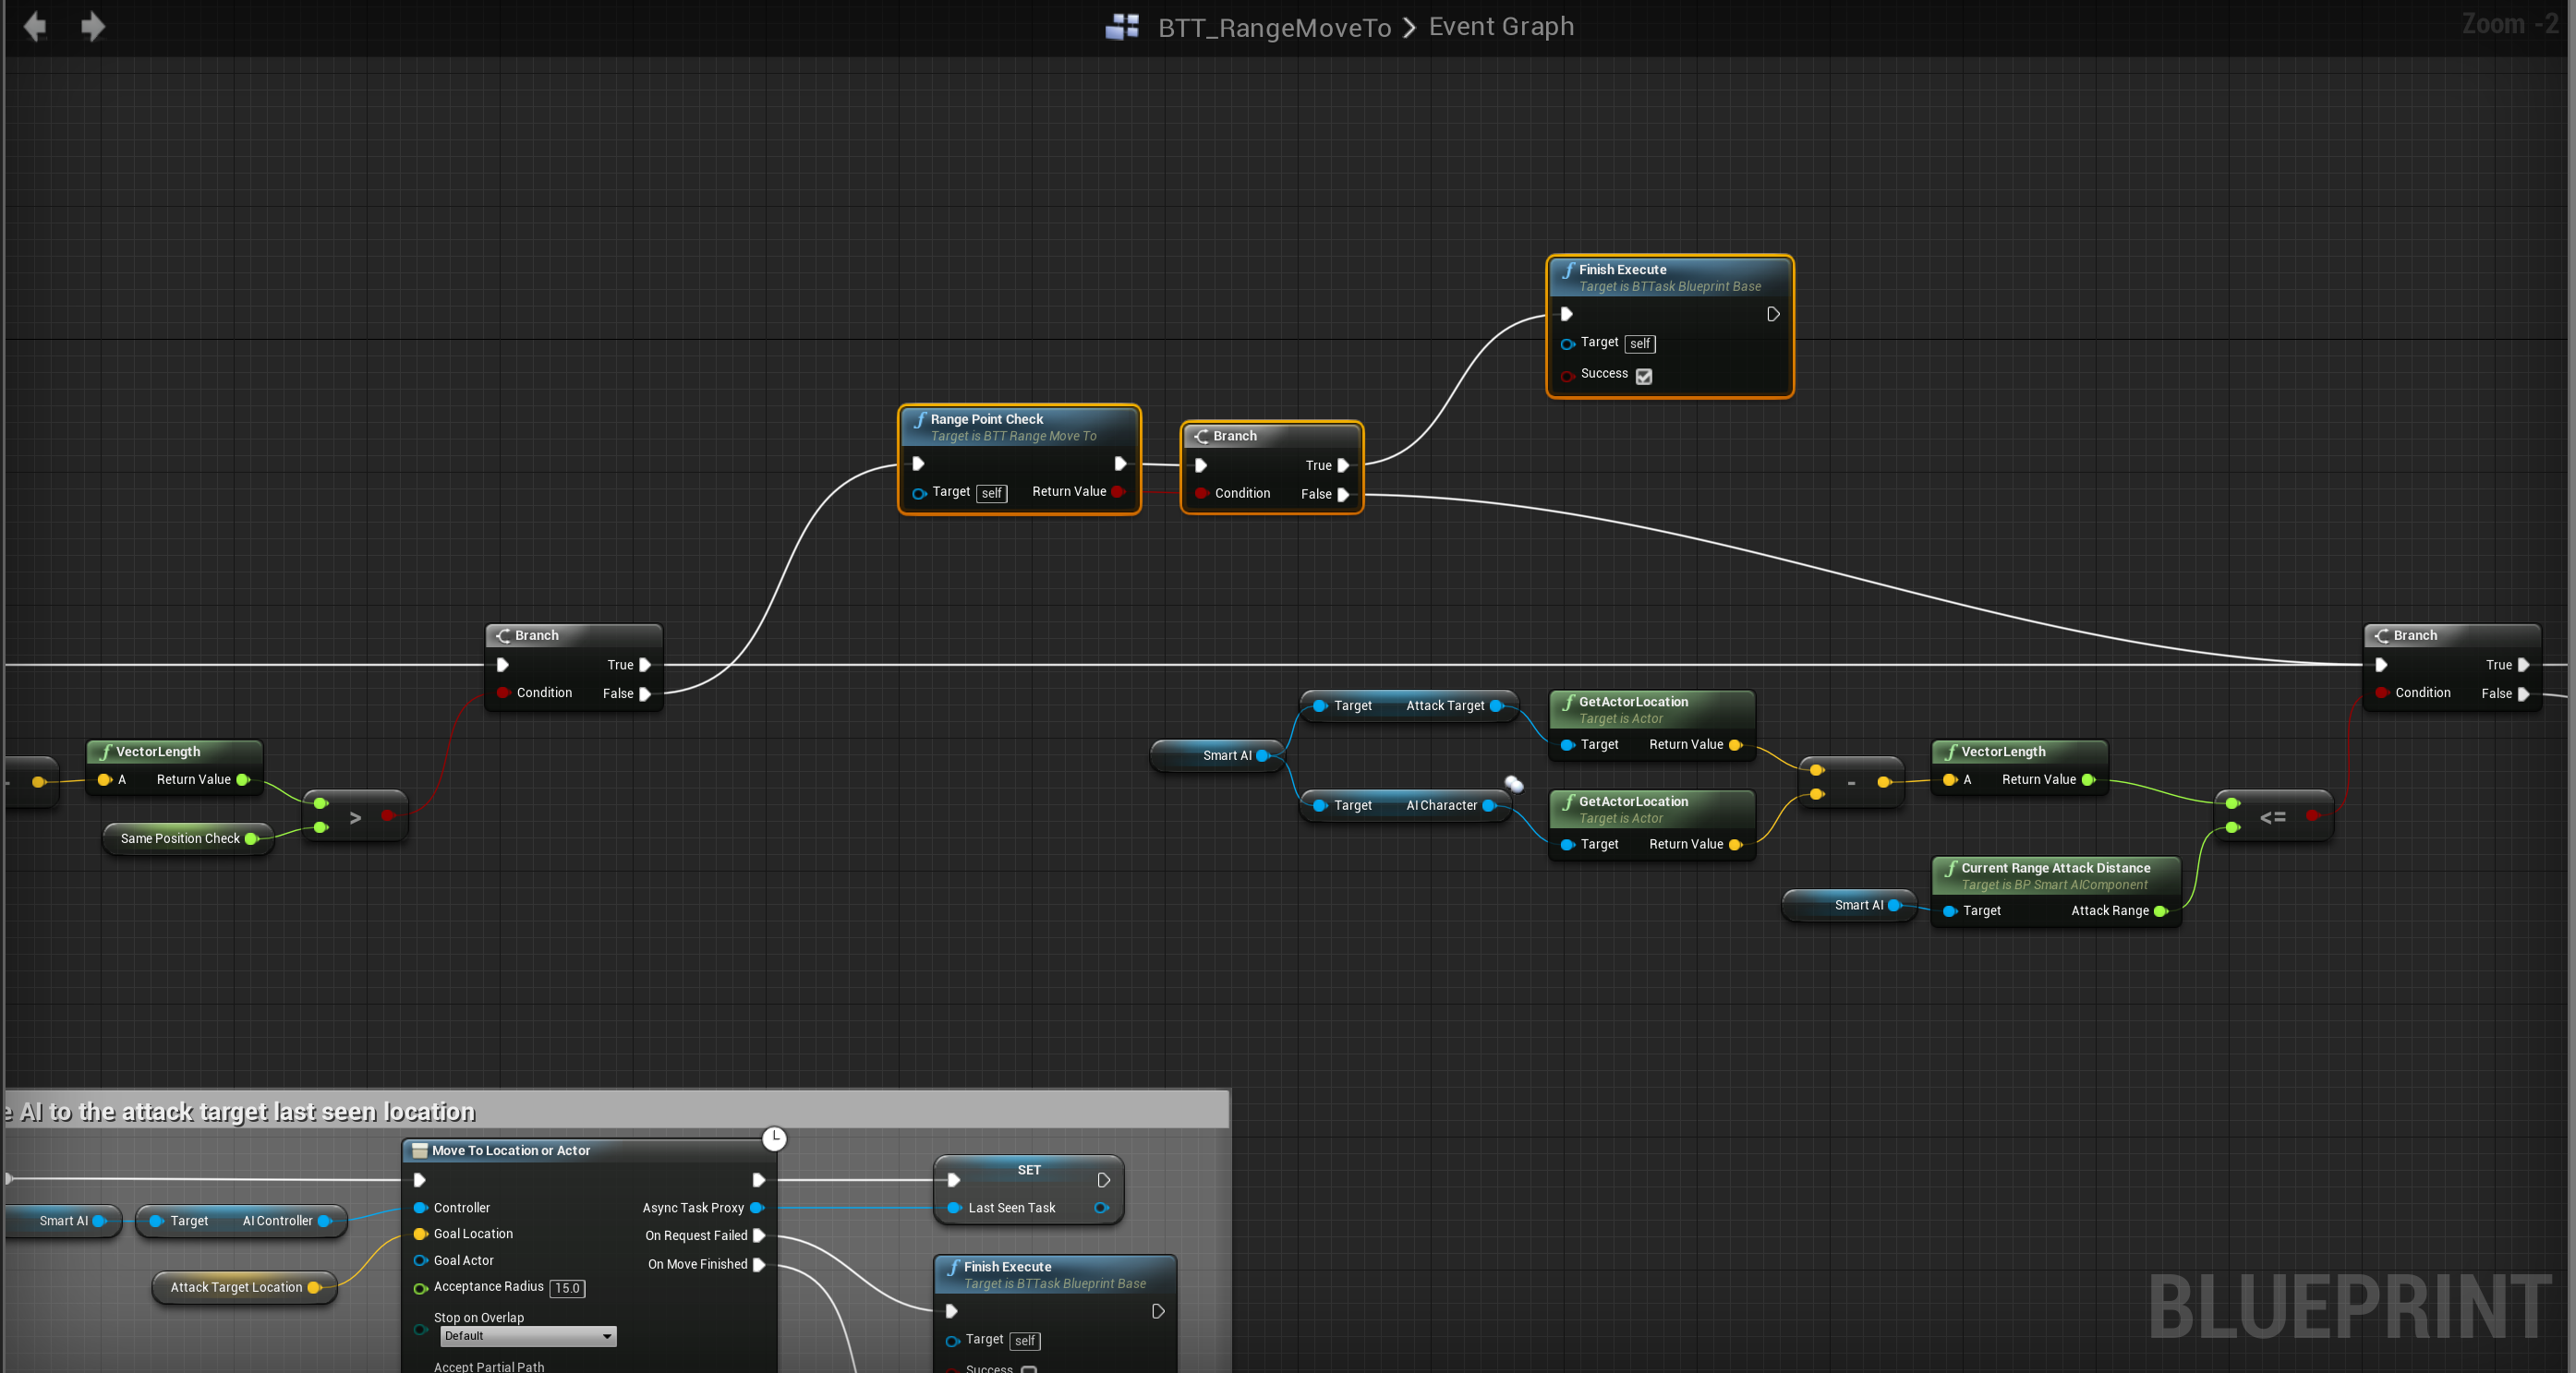The width and height of the screenshot is (2576, 1373).
Task: Check Success on bottom Finish Execute node
Action: pos(1029,1368)
